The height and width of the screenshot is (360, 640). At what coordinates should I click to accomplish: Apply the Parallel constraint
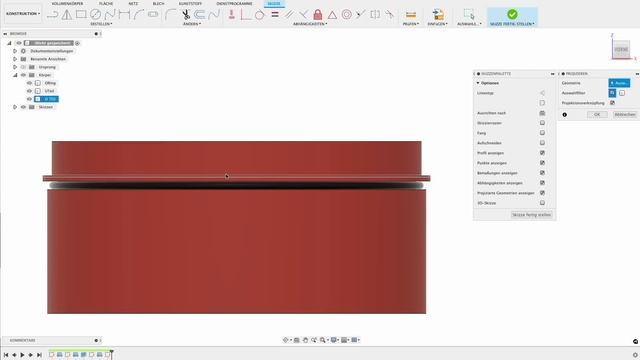[x=289, y=15]
